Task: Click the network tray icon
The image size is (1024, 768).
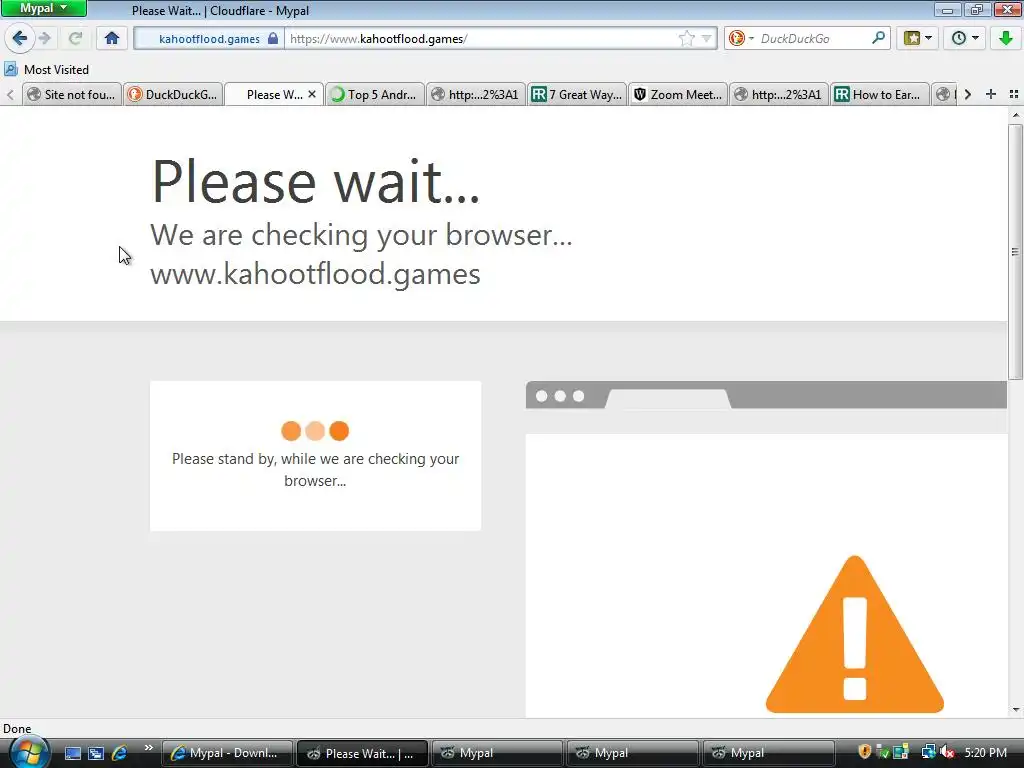Action: 928,752
